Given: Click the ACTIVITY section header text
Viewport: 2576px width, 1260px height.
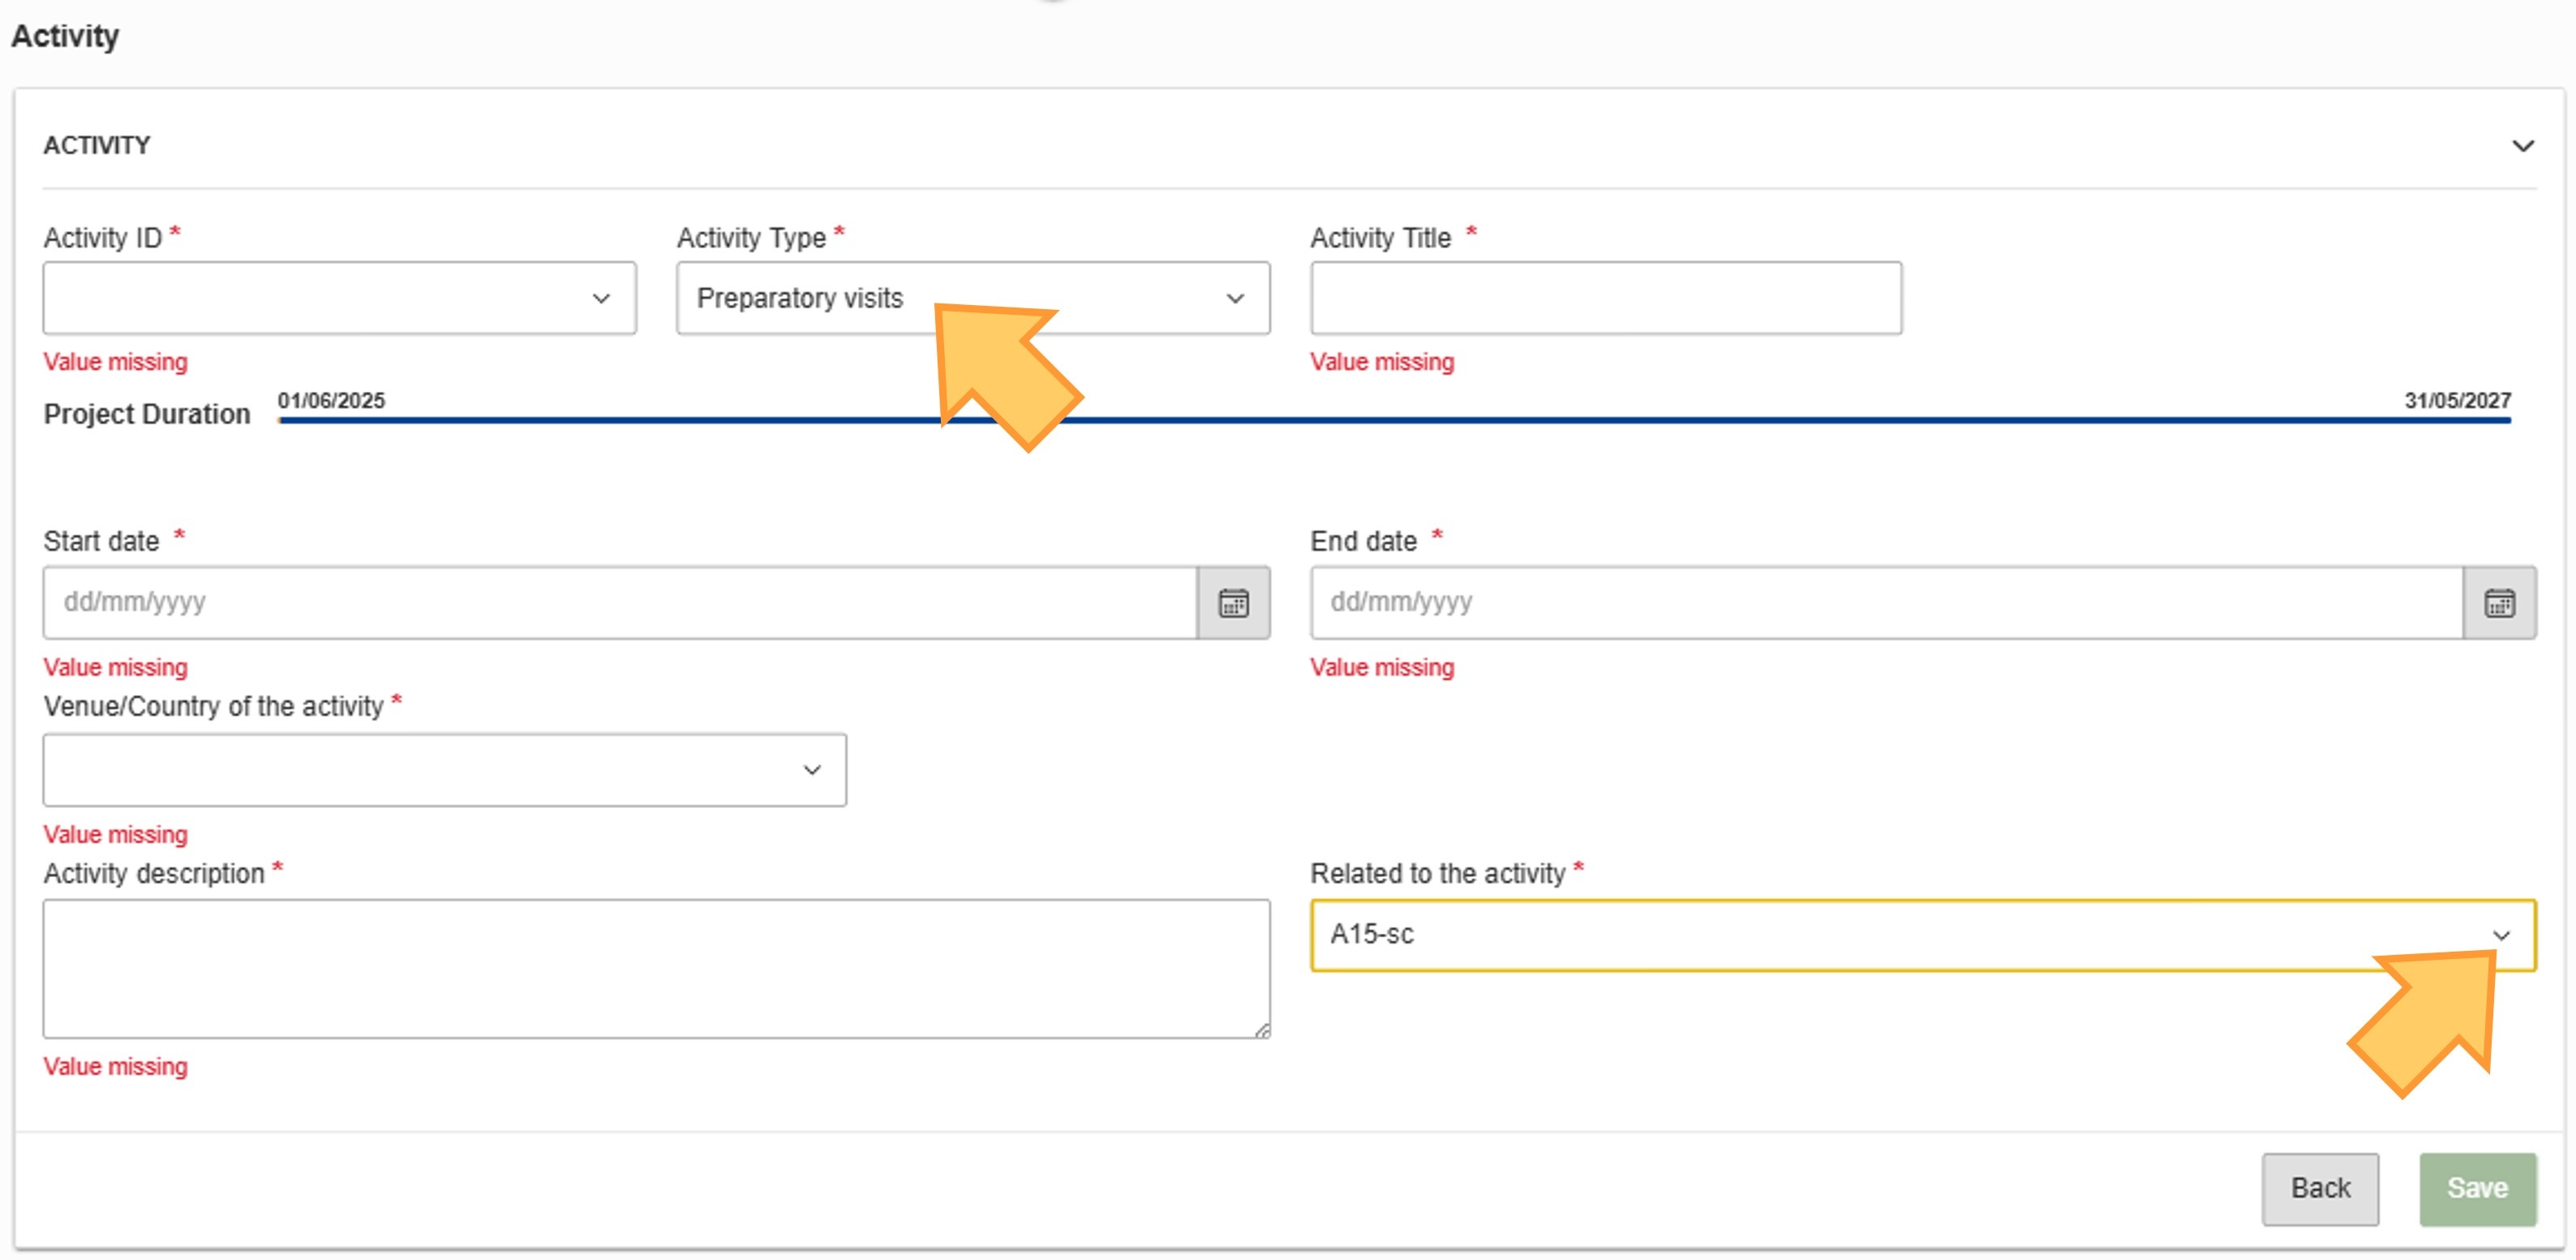Looking at the screenshot, I should pyautogui.click(x=97, y=146).
